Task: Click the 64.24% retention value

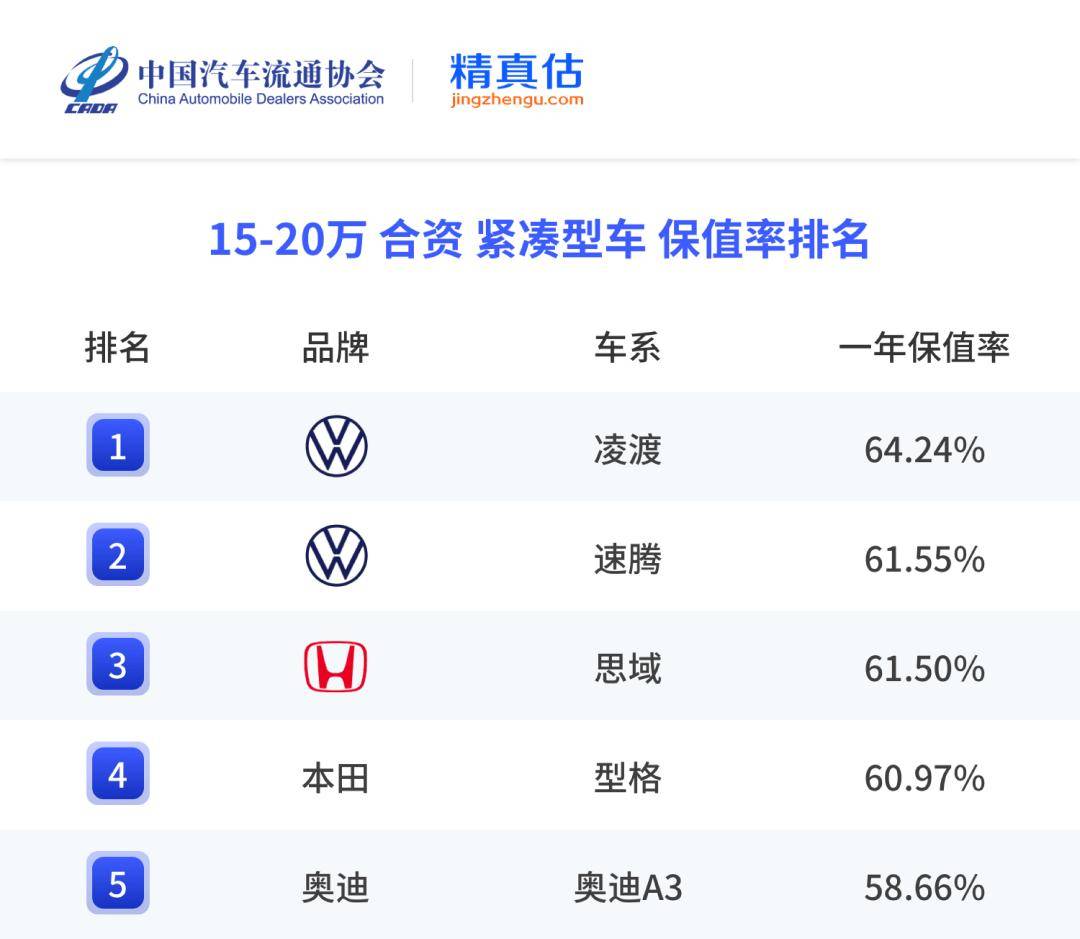Action: coord(924,450)
